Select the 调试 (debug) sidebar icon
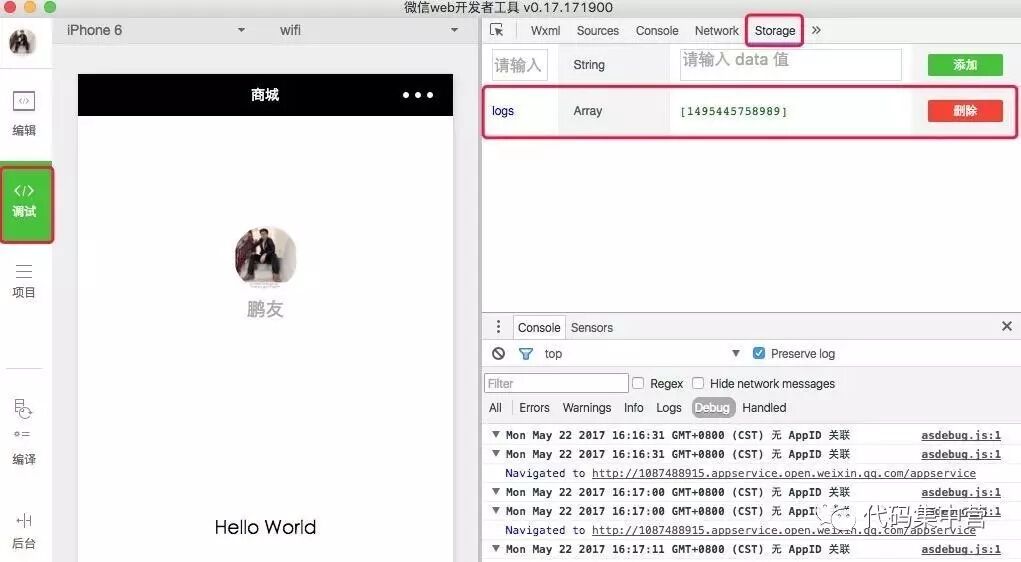 click(25, 204)
